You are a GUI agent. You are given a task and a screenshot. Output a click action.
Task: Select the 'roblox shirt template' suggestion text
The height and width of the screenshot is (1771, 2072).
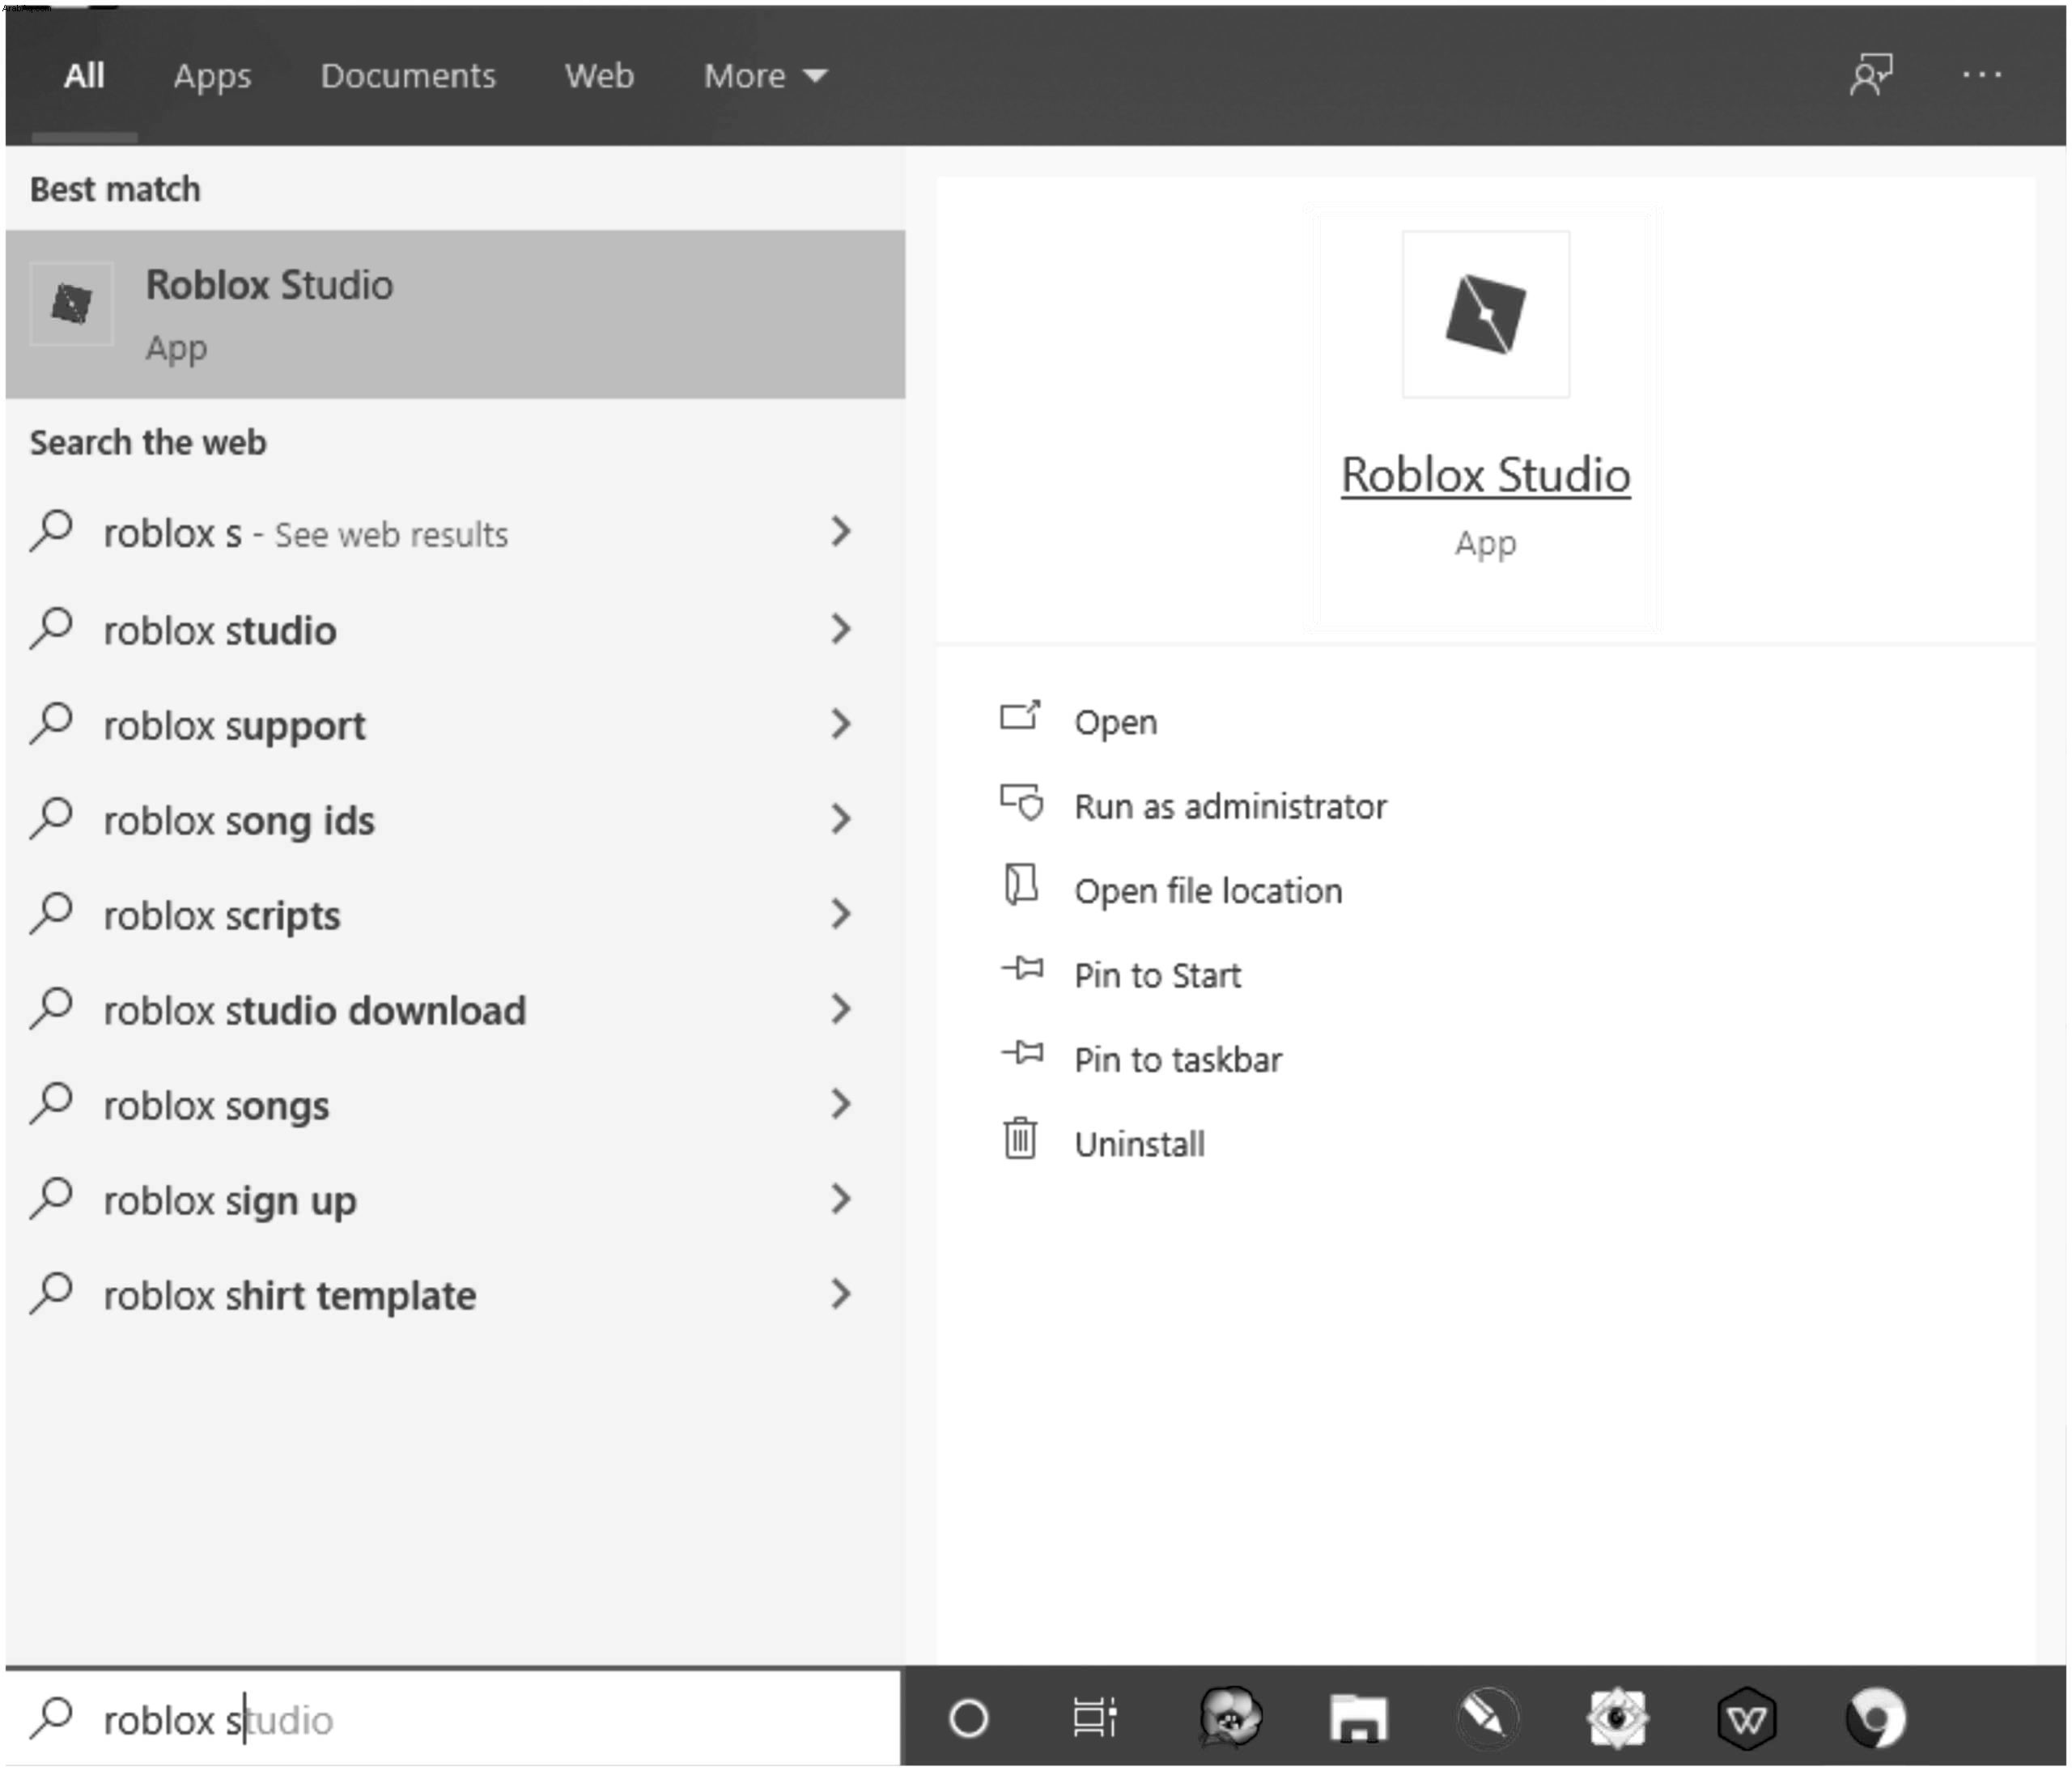point(290,1297)
